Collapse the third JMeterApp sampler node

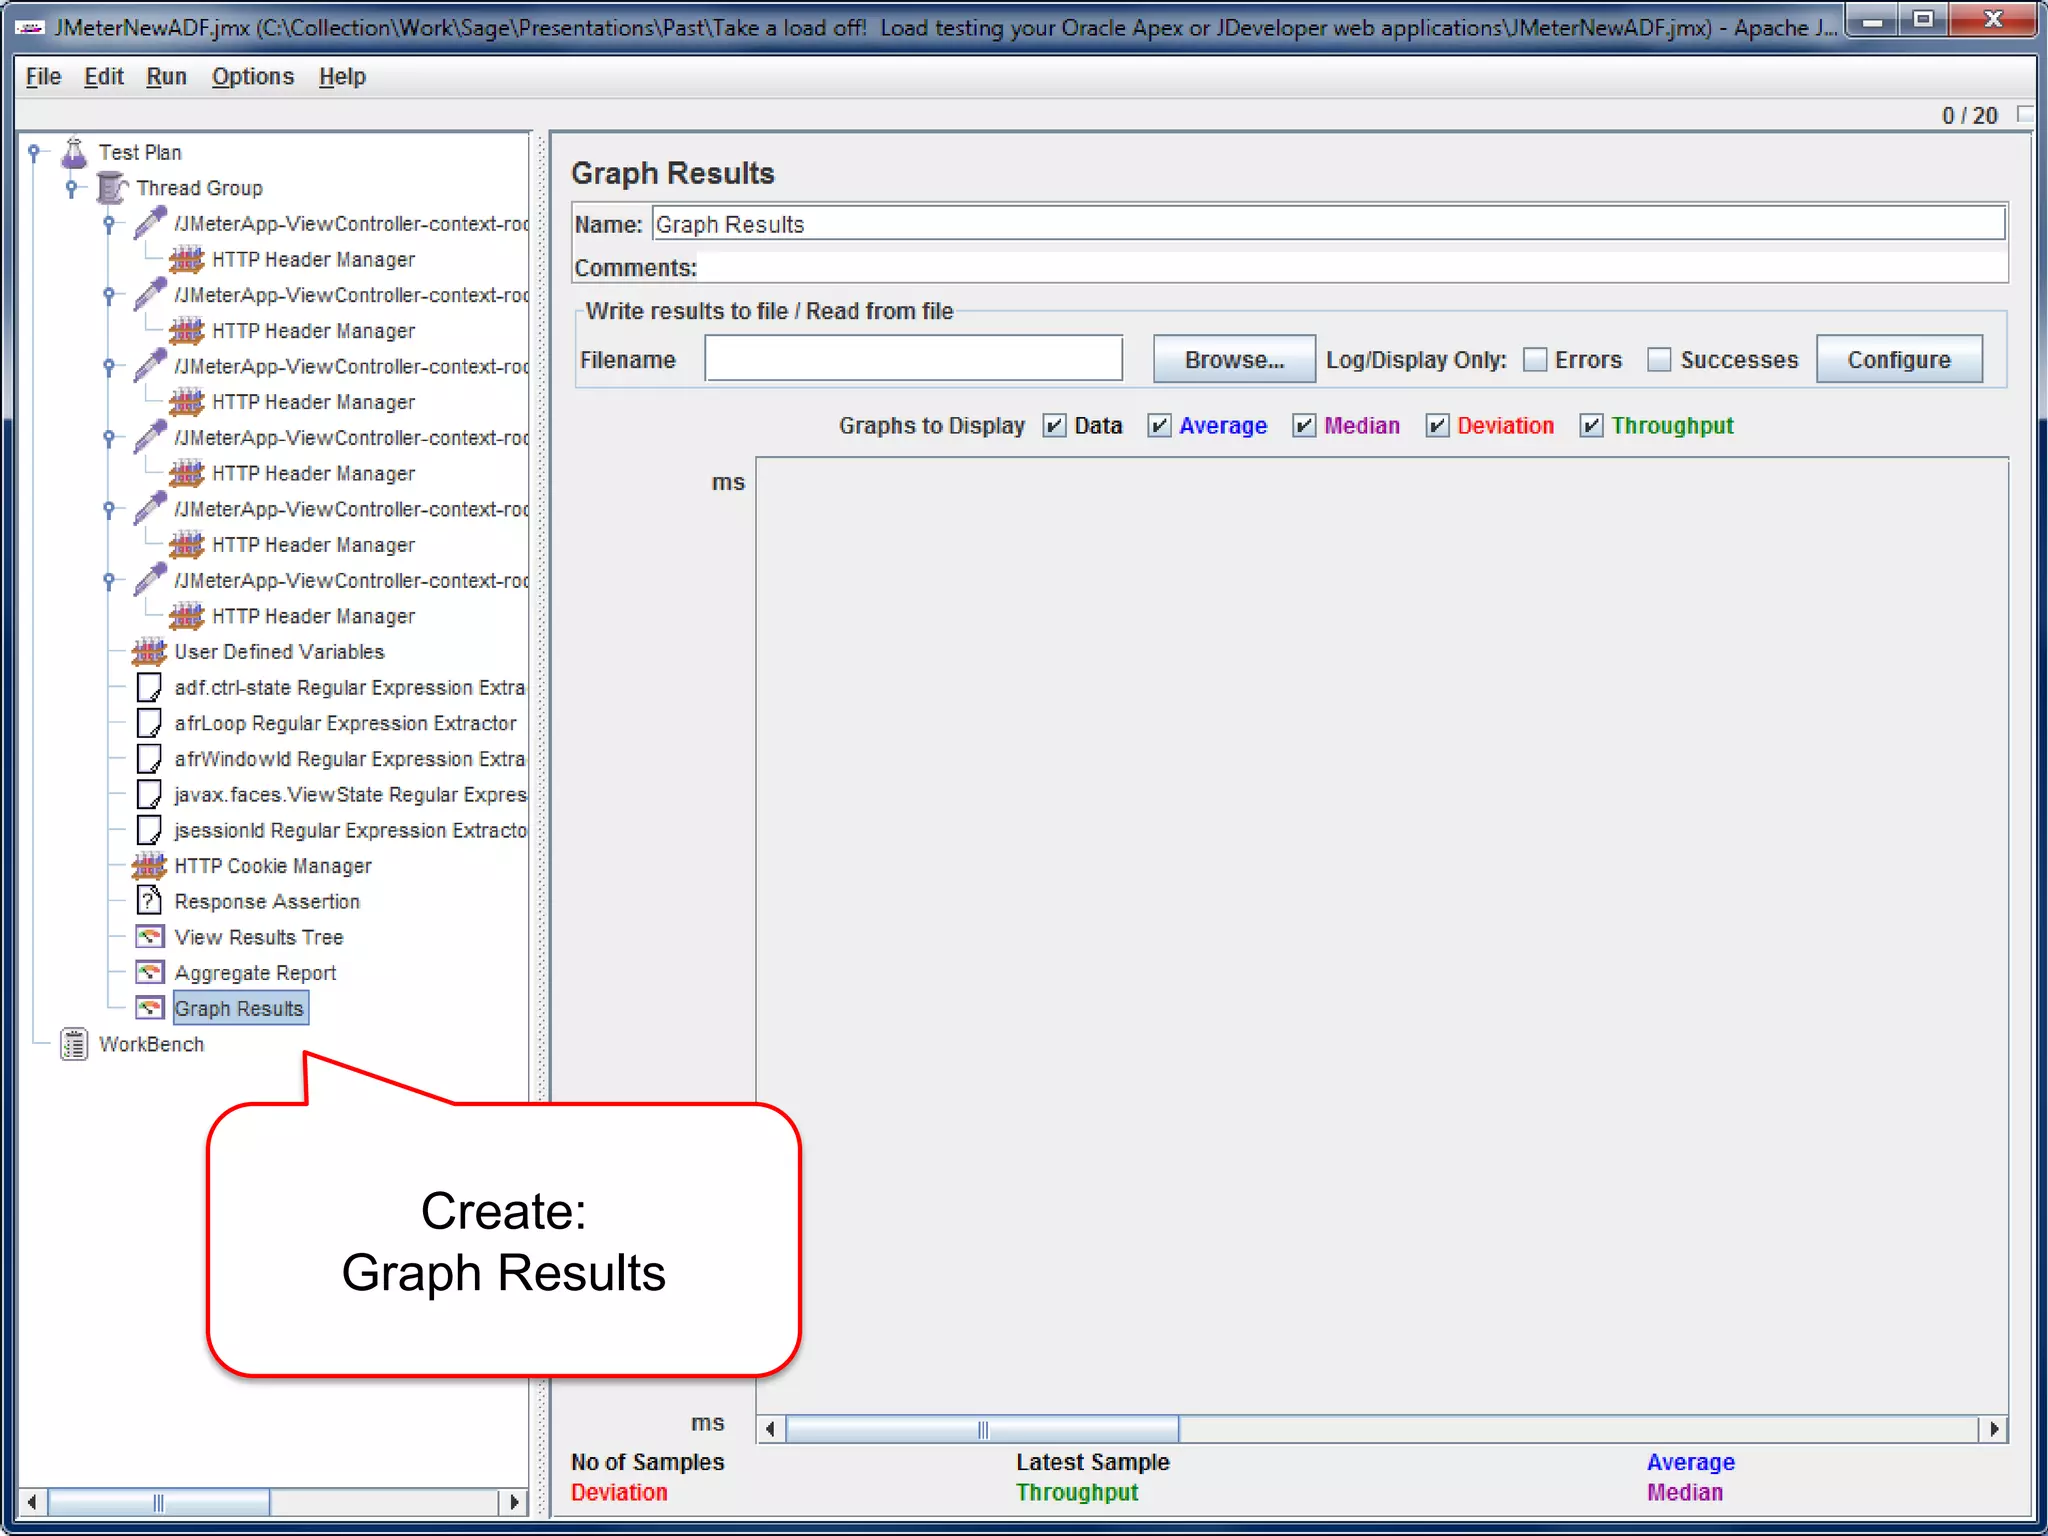[x=109, y=366]
